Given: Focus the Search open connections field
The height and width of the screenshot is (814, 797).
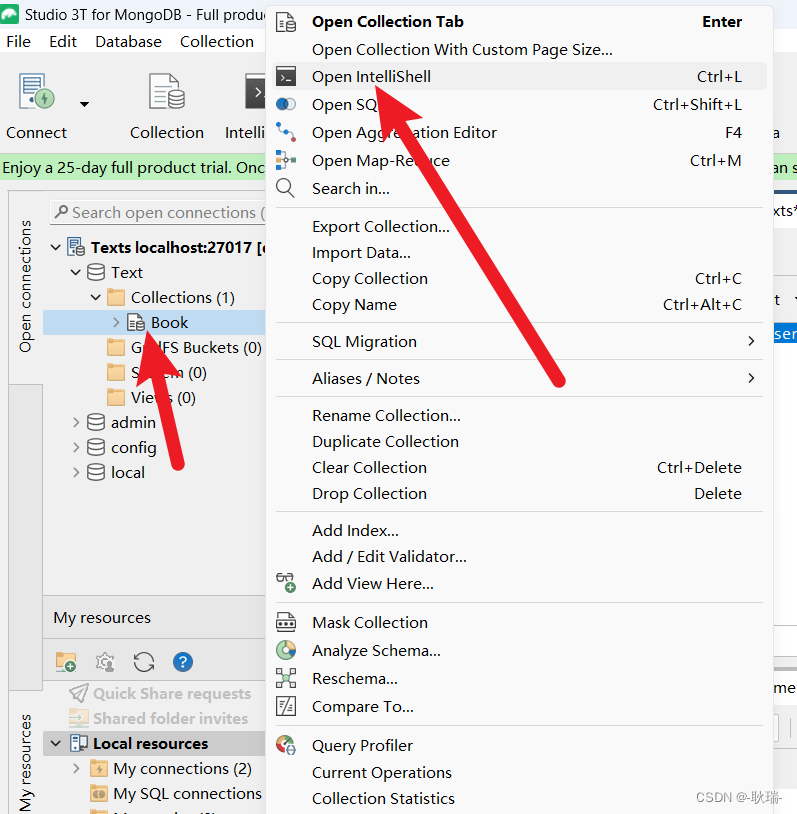Looking at the screenshot, I should (158, 213).
